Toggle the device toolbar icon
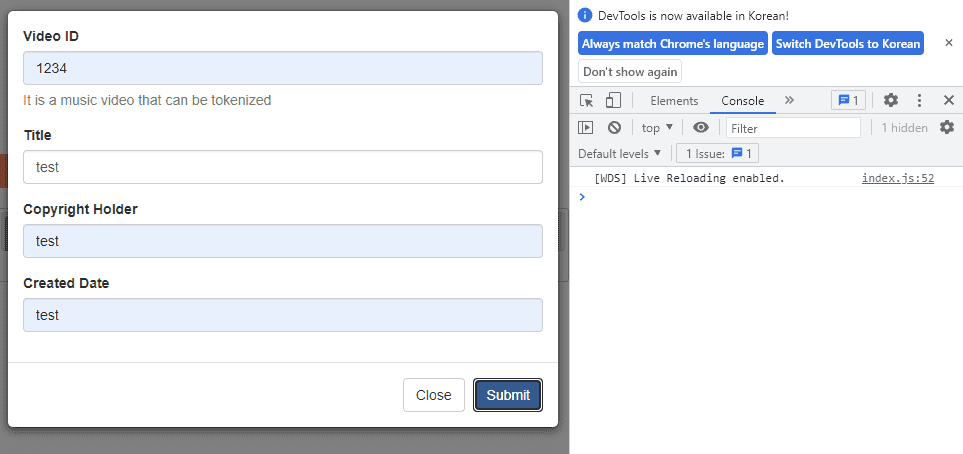Image resolution: width=963 pixels, height=454 pixels. pyautogui.click(x=613, y=101)
